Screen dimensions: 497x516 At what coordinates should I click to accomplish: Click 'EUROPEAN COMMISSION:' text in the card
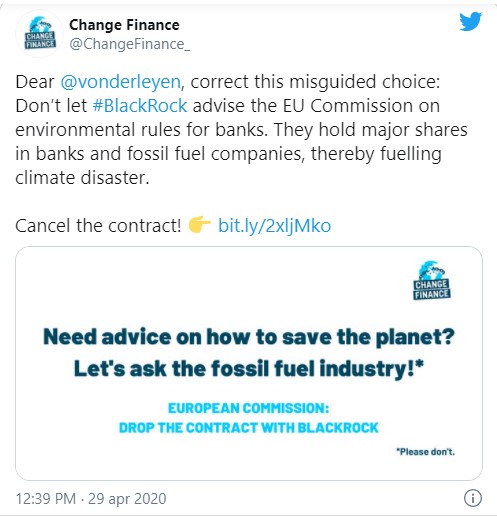(x=248, y=408)
